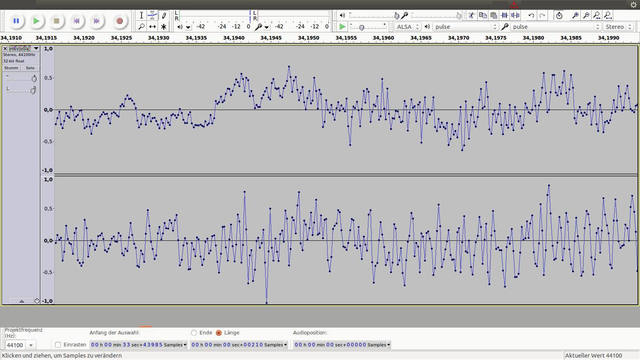Select the Länge radio button
Image resolution: width=640 pixels, height=360 pixels.
[x=219, y=333]
